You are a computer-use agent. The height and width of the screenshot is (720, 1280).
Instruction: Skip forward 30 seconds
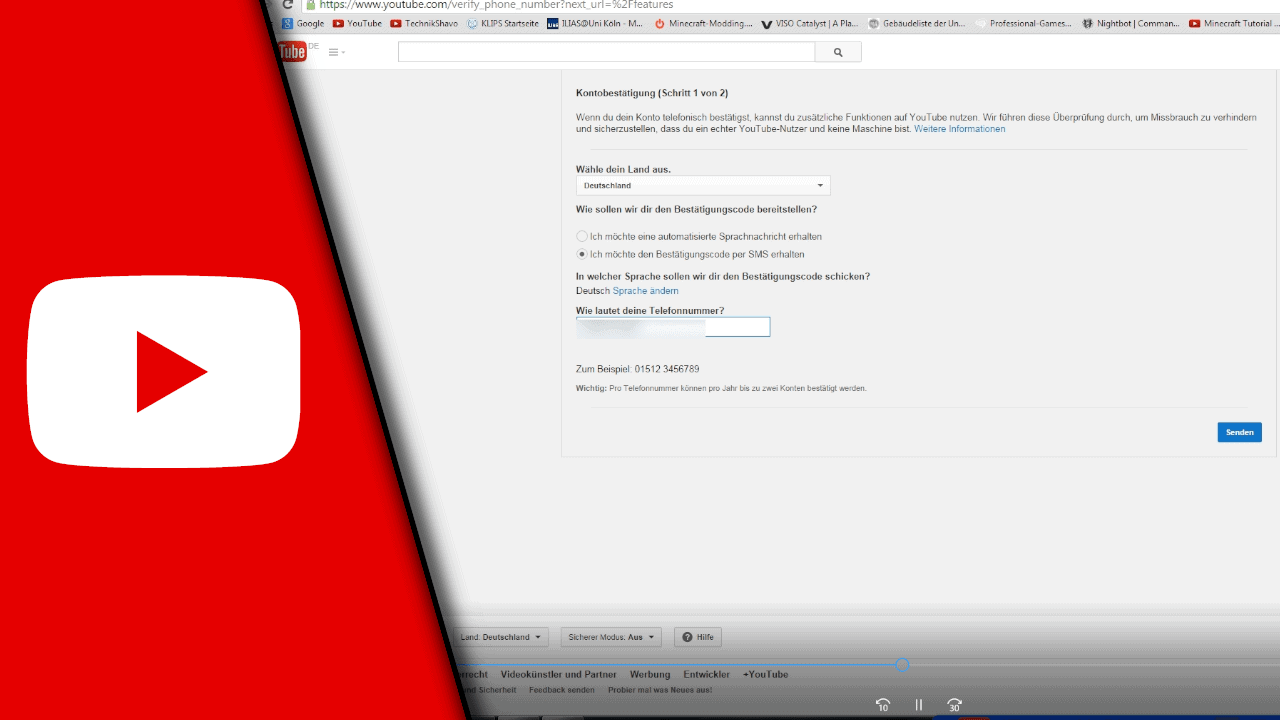[x=954, y=705]
